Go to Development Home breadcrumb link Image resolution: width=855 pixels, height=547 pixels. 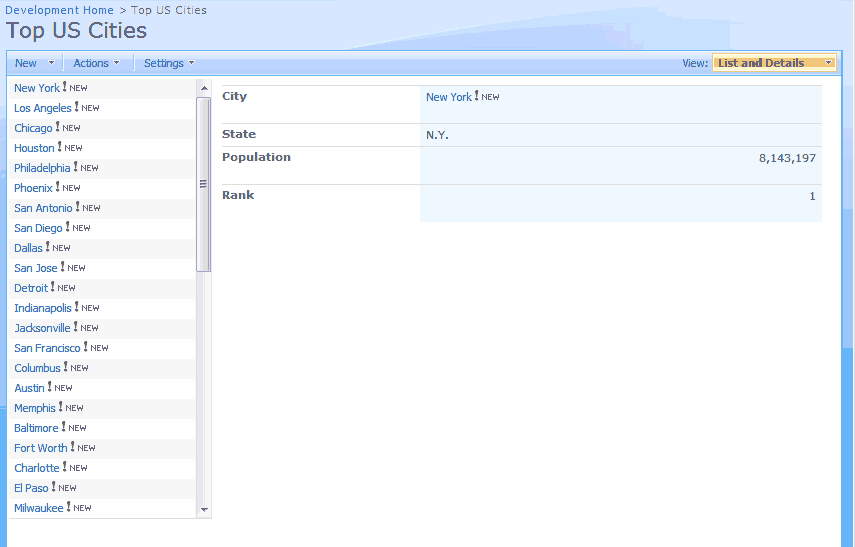tap(59, 10)
